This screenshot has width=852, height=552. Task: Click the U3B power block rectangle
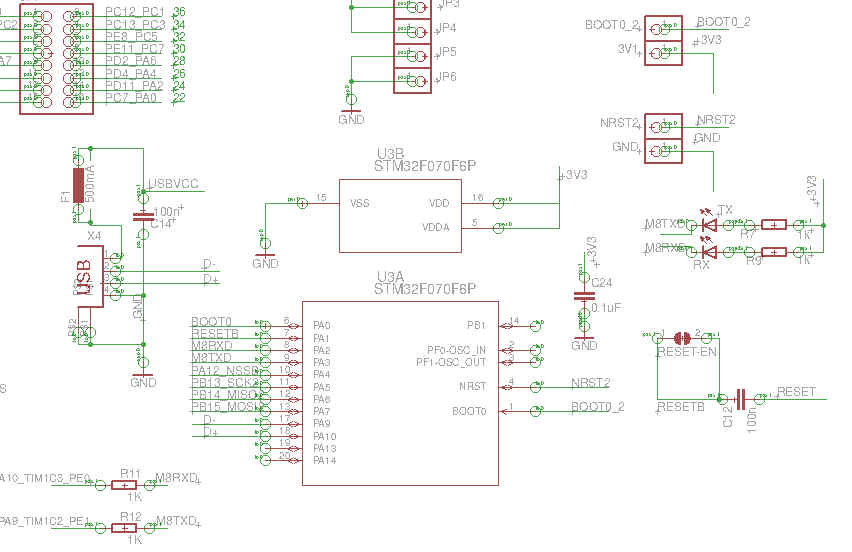(400, 215)
